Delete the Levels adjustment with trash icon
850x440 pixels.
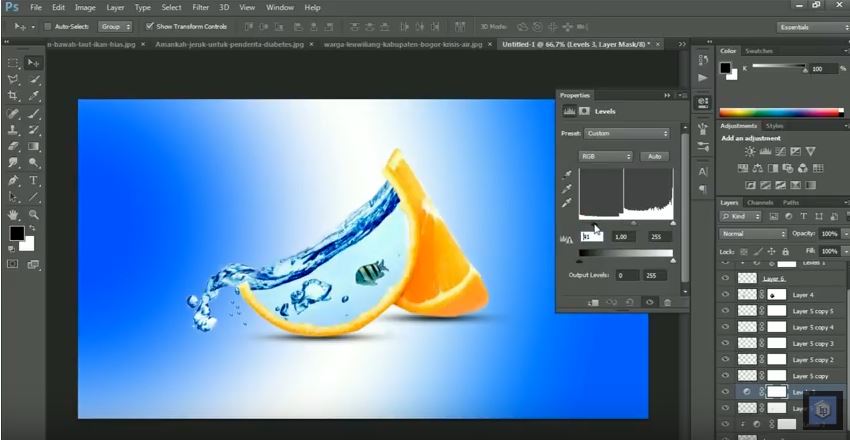pos(667,302)
